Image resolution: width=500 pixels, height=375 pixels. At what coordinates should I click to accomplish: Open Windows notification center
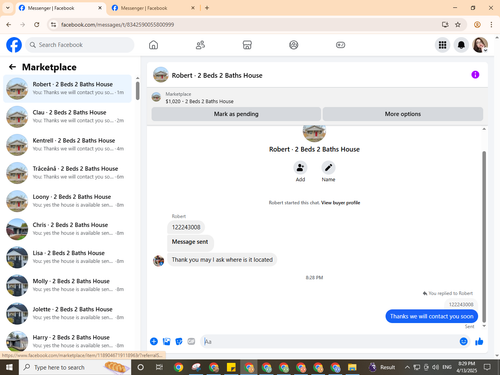click(487, 367)
